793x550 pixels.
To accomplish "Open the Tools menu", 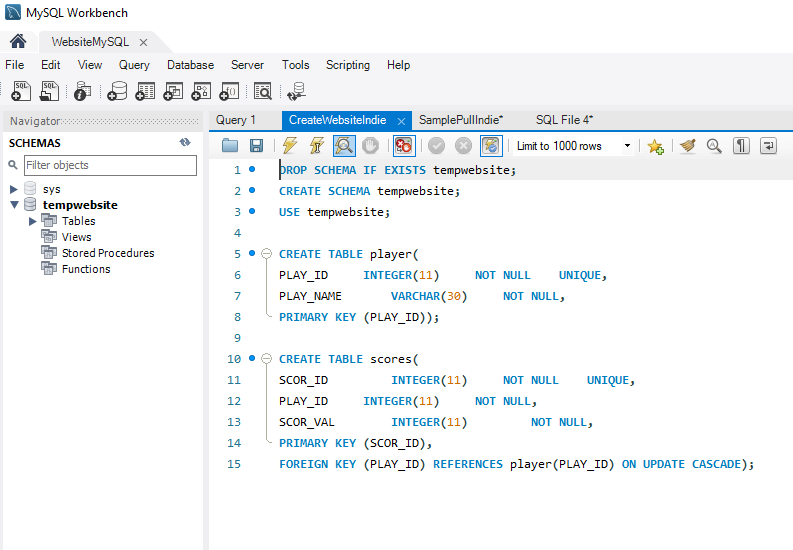I will [295, 65].
